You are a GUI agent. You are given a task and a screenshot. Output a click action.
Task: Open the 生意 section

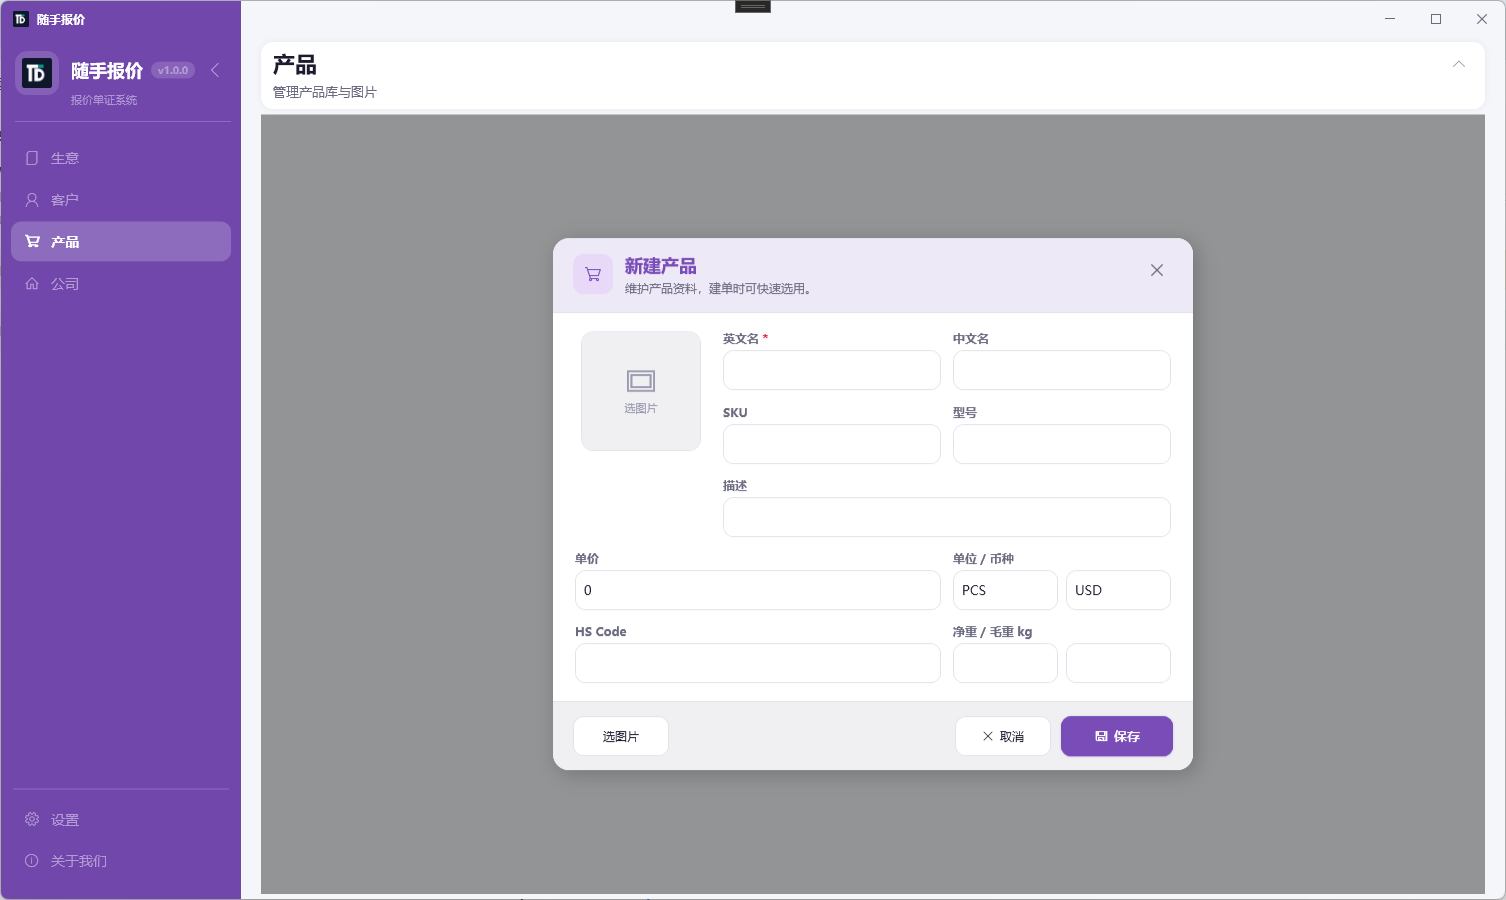[x=121, y=158]
